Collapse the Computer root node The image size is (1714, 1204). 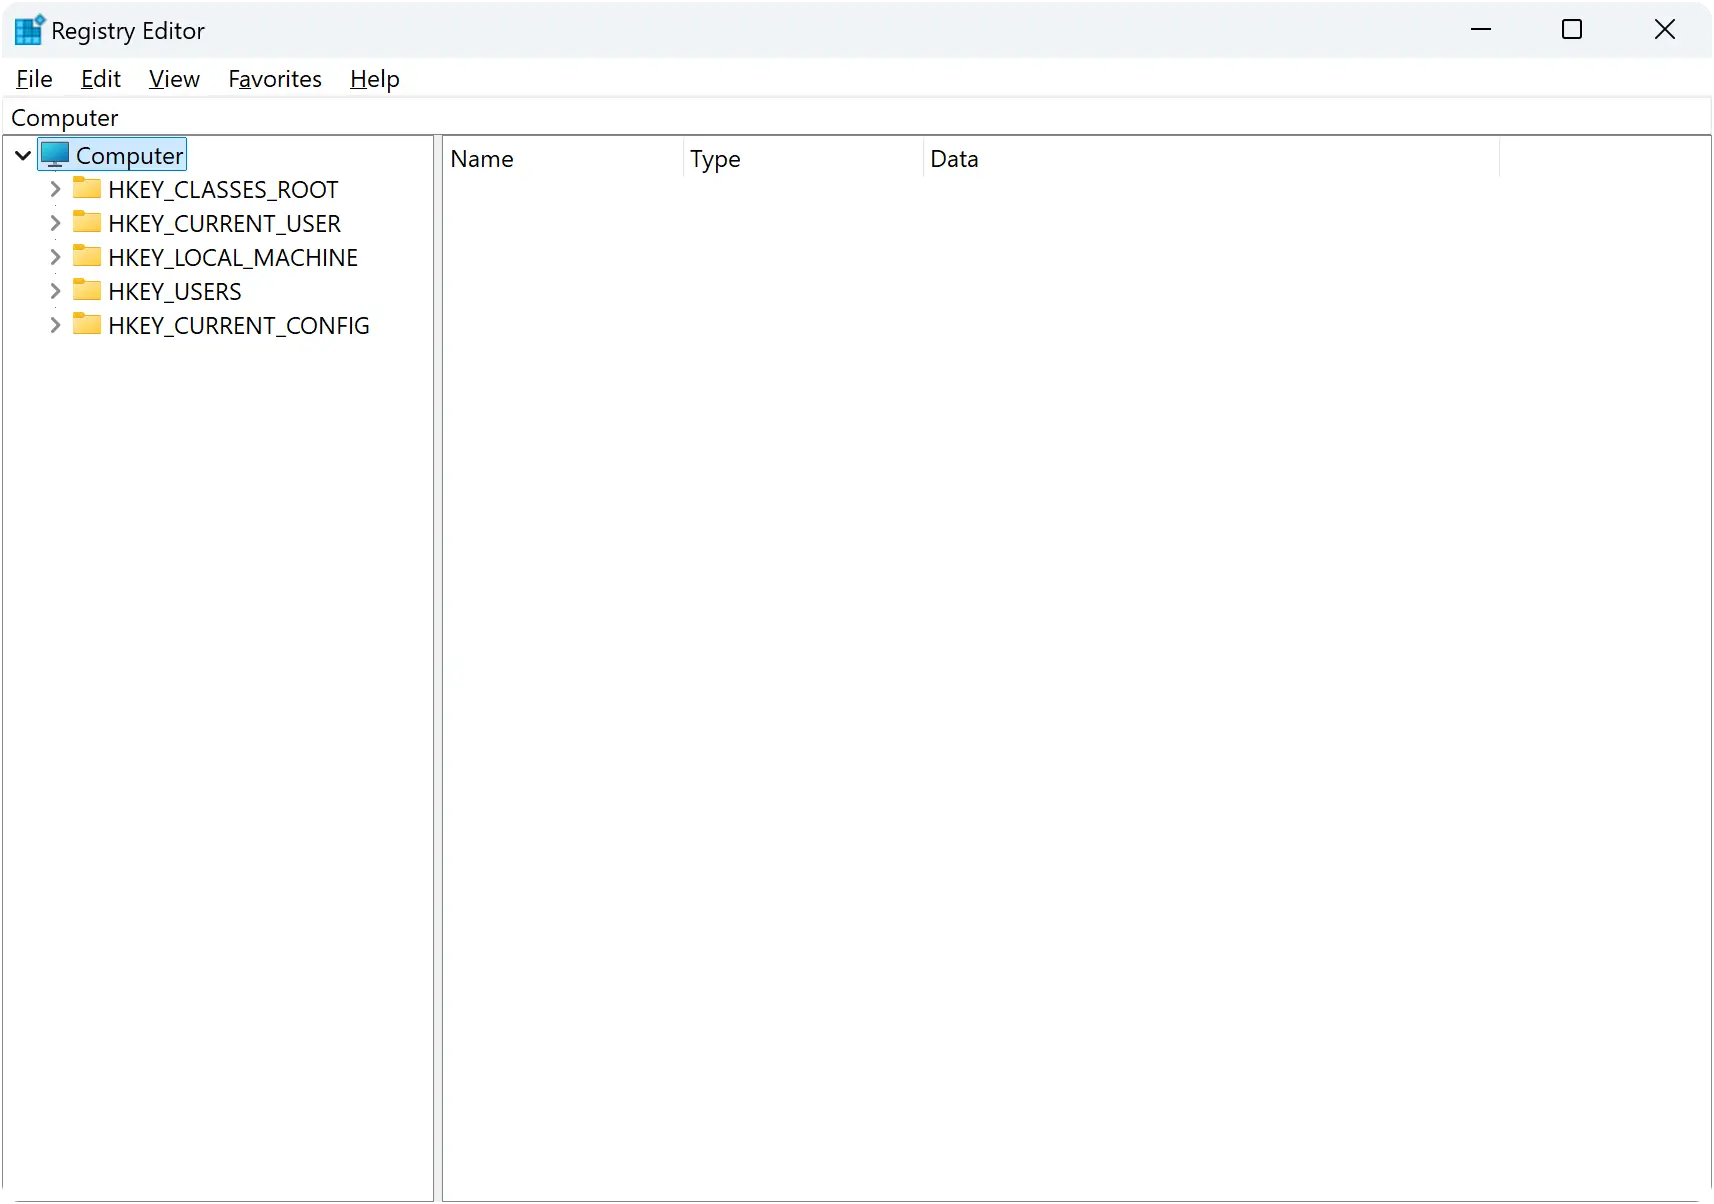[x=23, y=156]
